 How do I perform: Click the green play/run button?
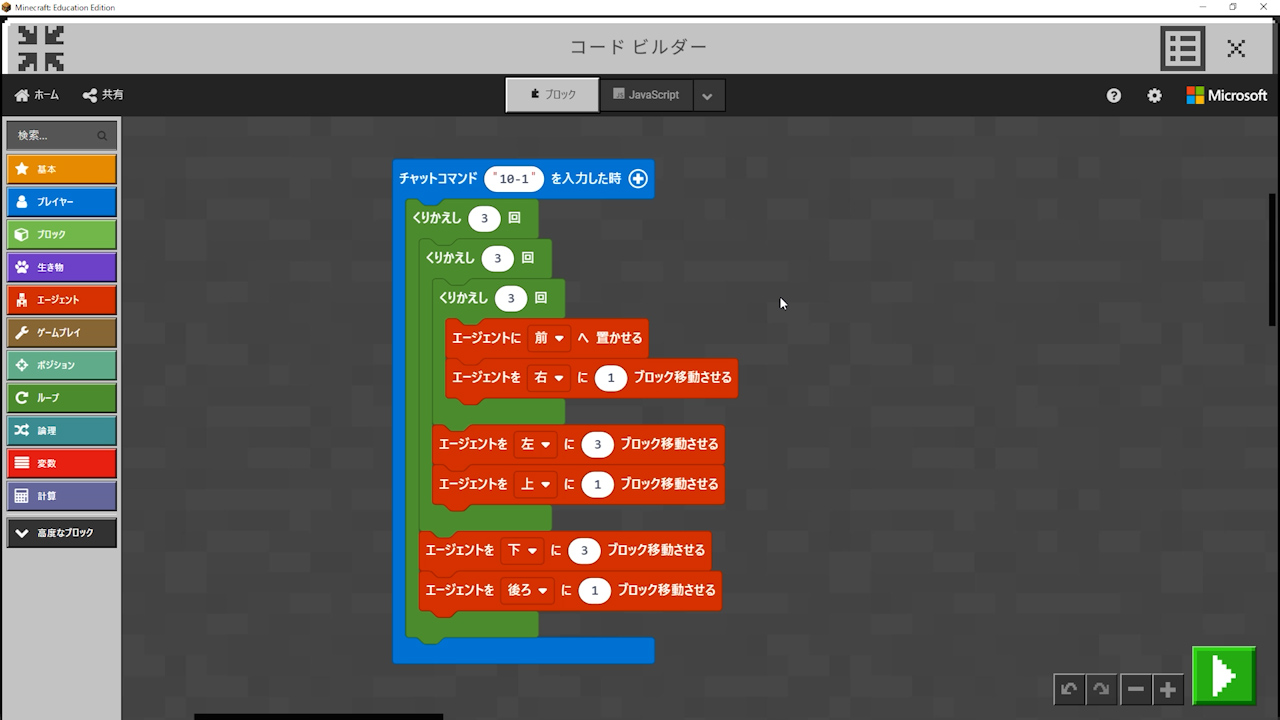point(1223,676)
